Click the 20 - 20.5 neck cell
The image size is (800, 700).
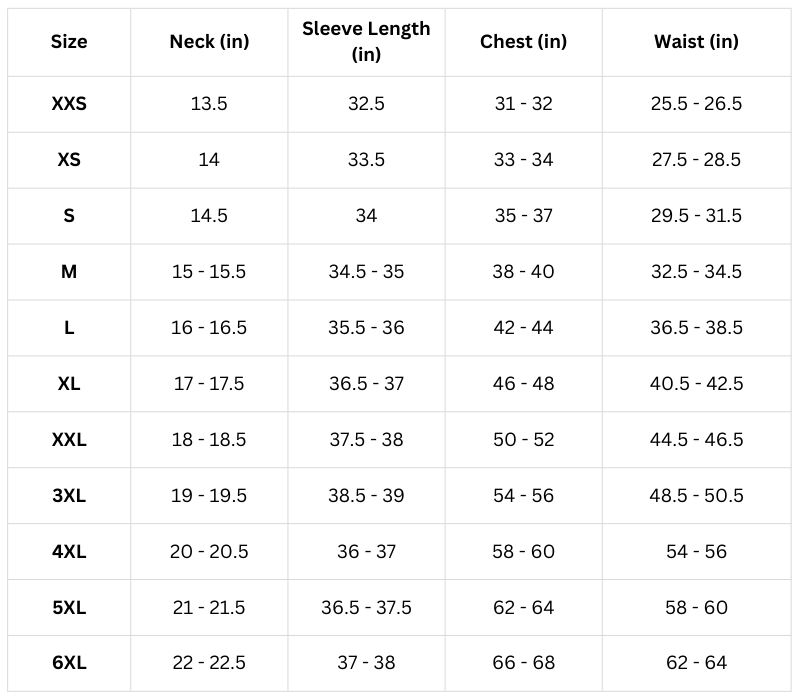[x=209, y=552]
